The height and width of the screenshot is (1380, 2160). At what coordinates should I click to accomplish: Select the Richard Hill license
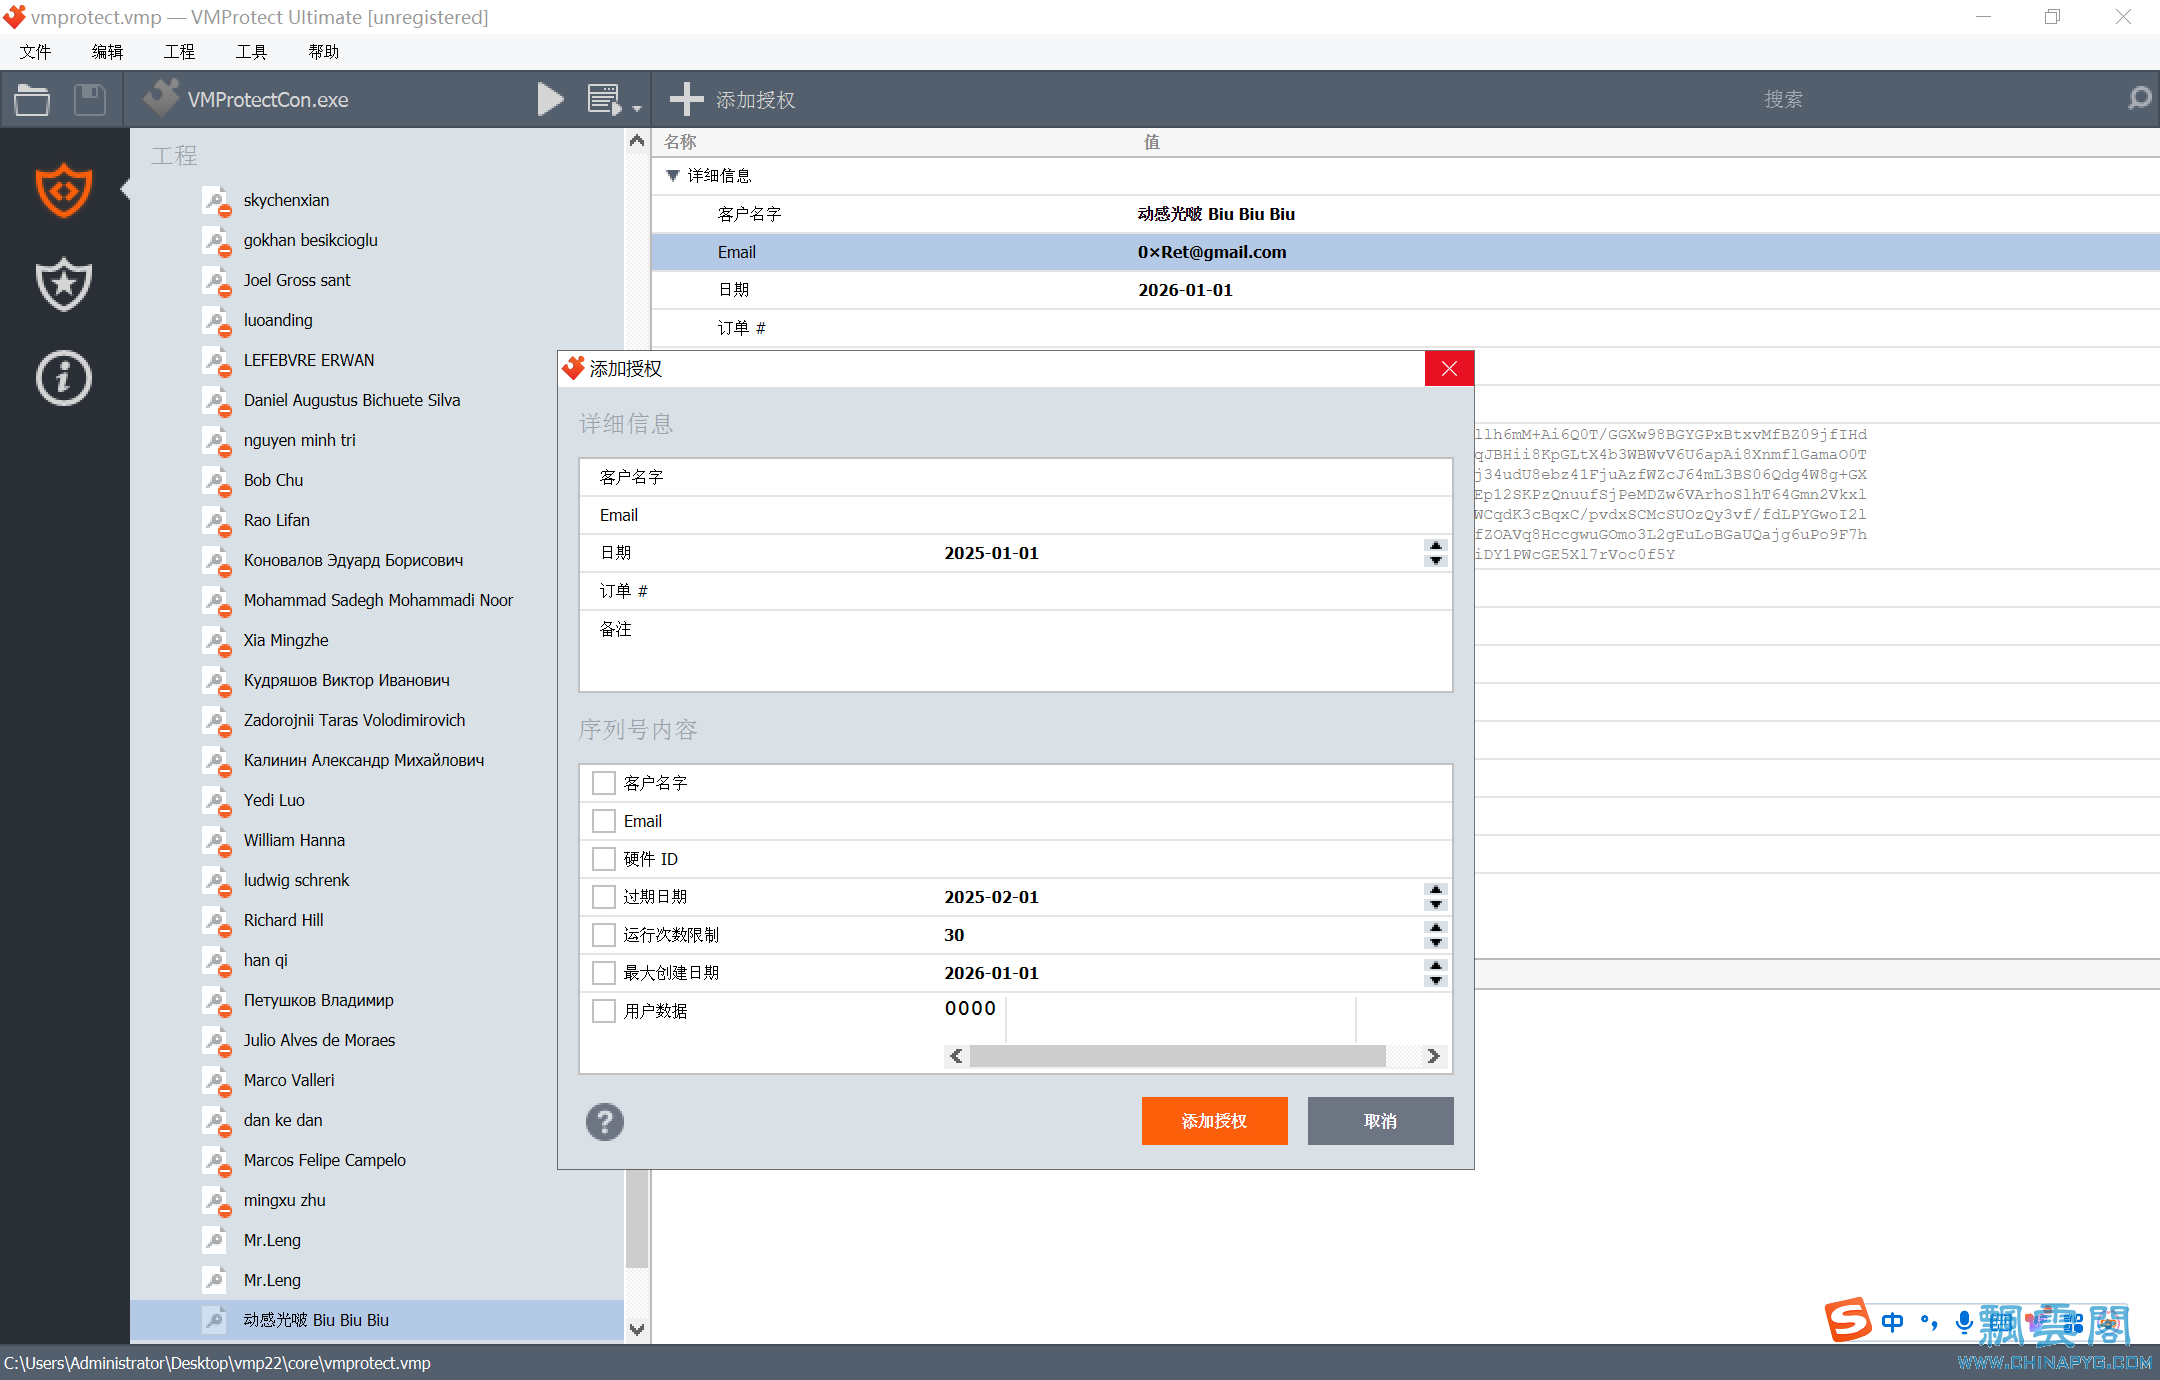283,920
